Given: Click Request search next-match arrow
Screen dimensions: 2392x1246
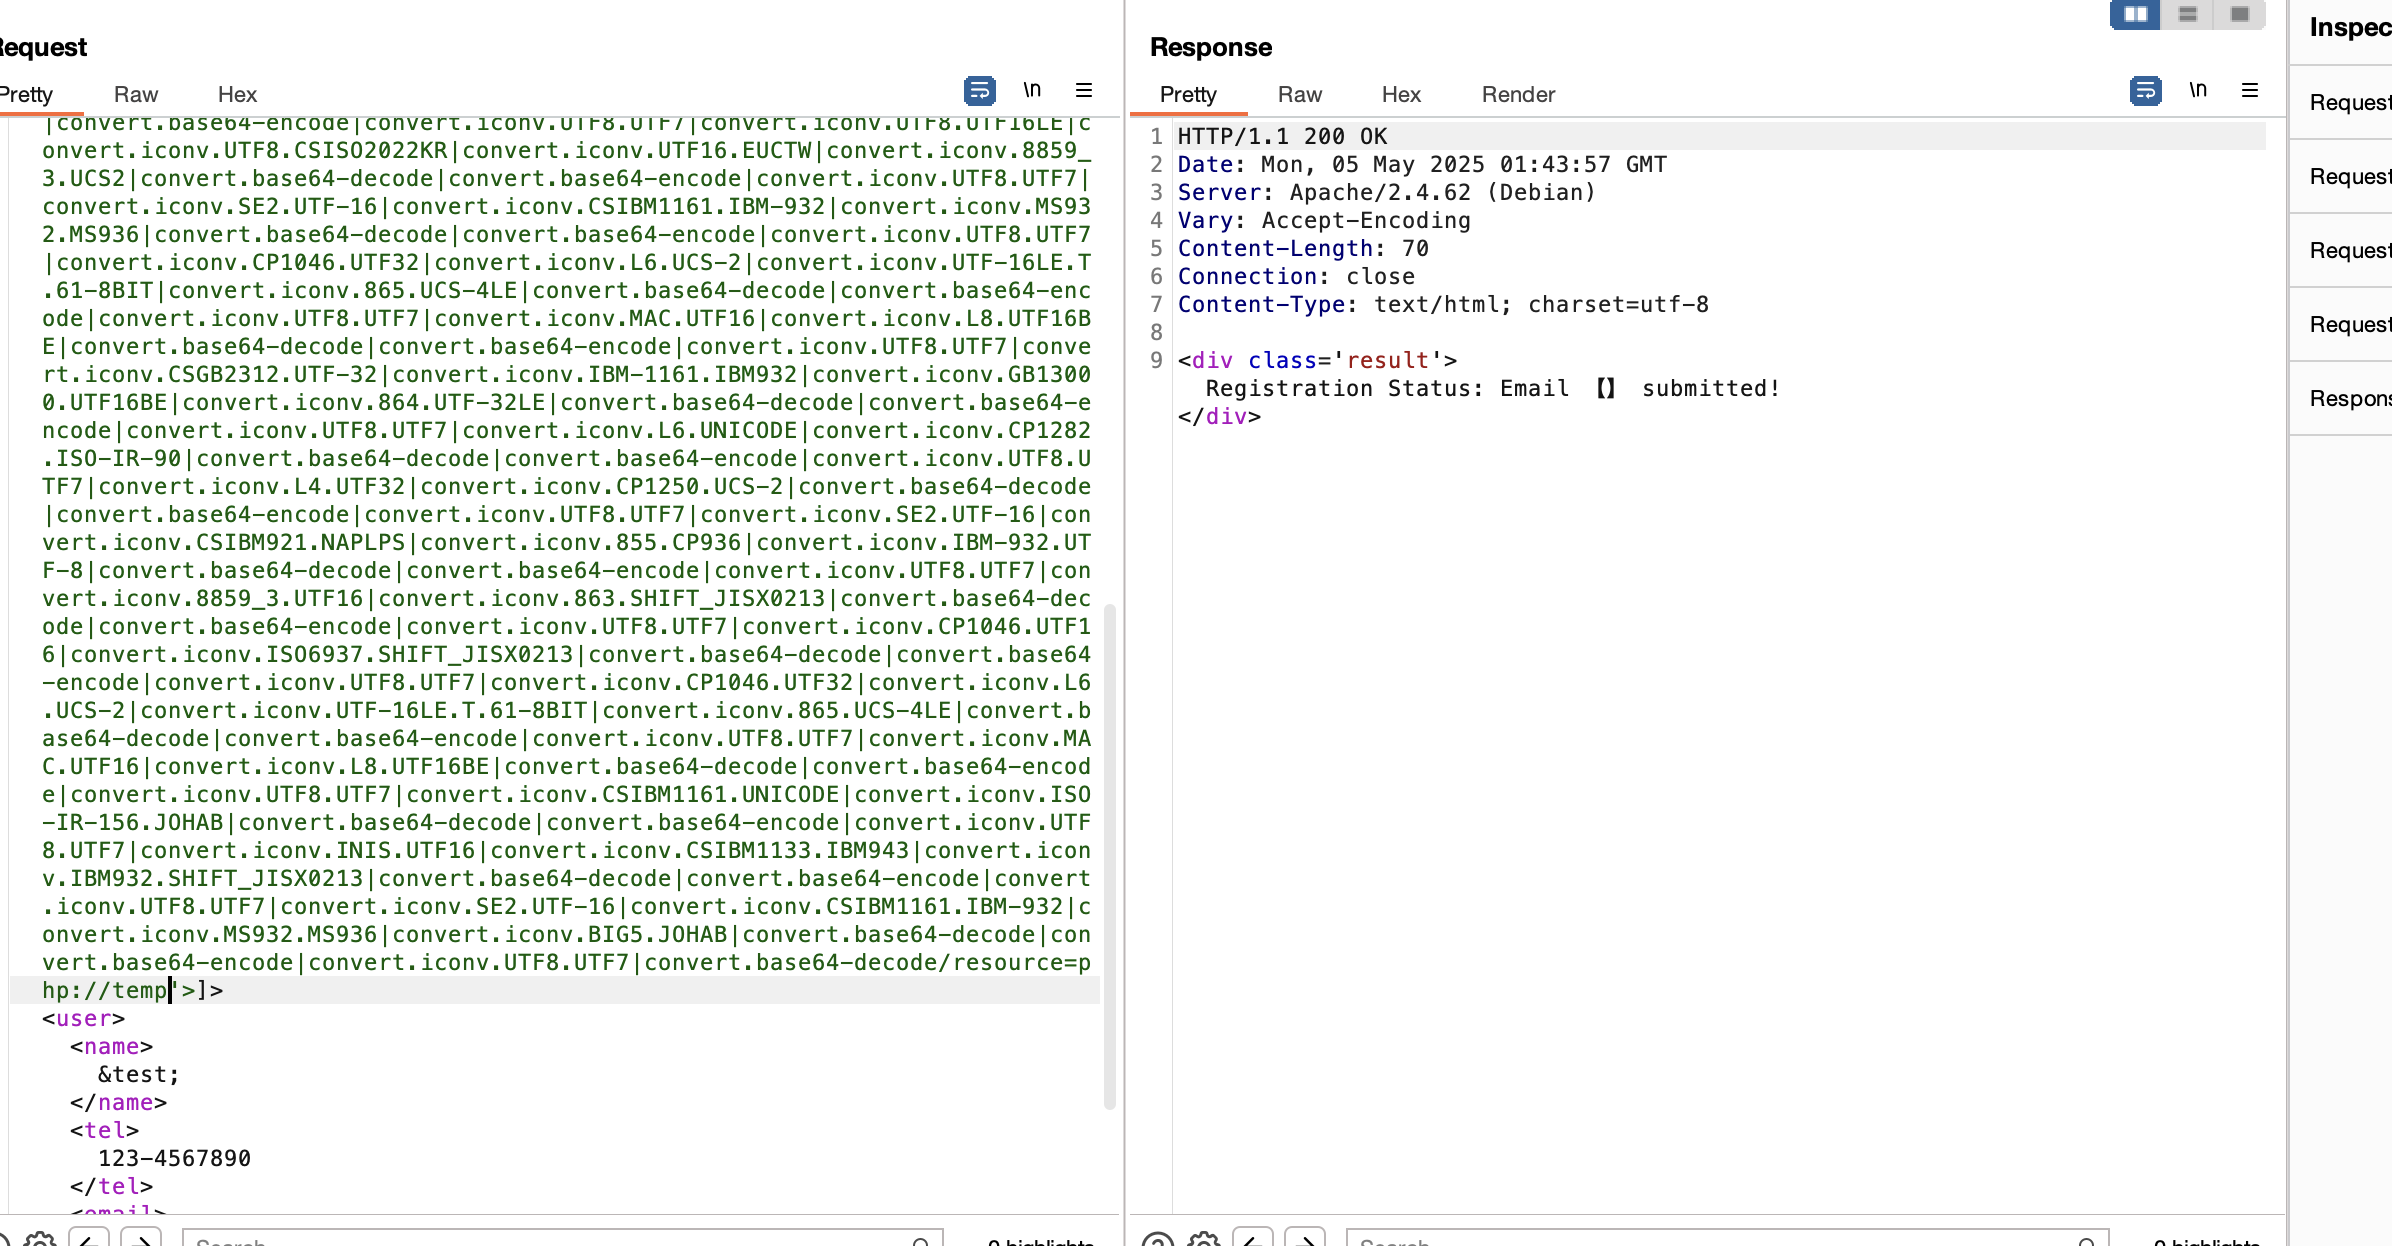Looking at the screenshot, I should coord(141,1240).
